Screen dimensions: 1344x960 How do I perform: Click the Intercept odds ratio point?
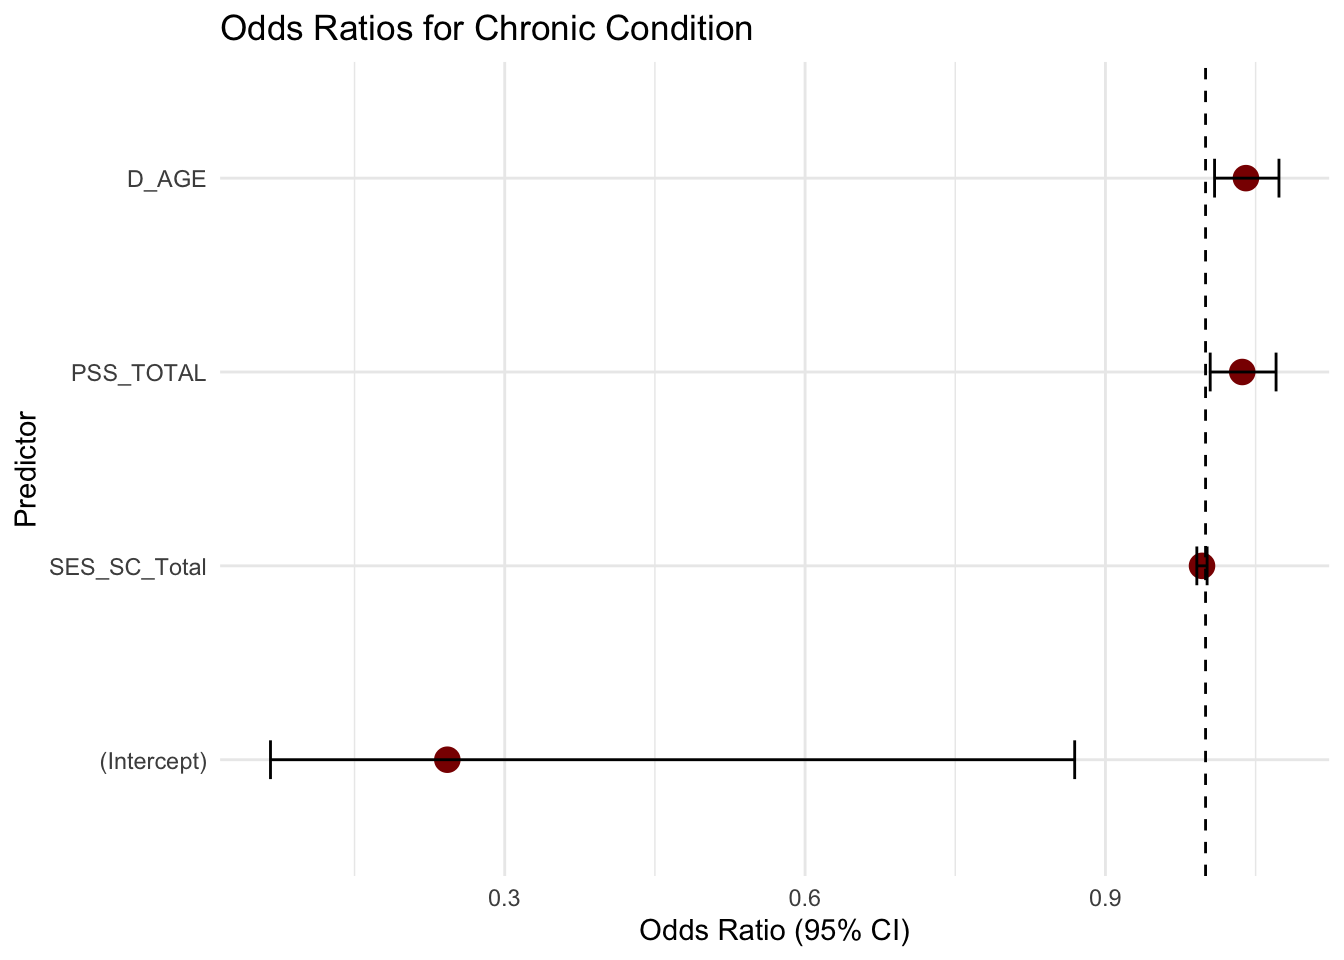pos(447,760)
